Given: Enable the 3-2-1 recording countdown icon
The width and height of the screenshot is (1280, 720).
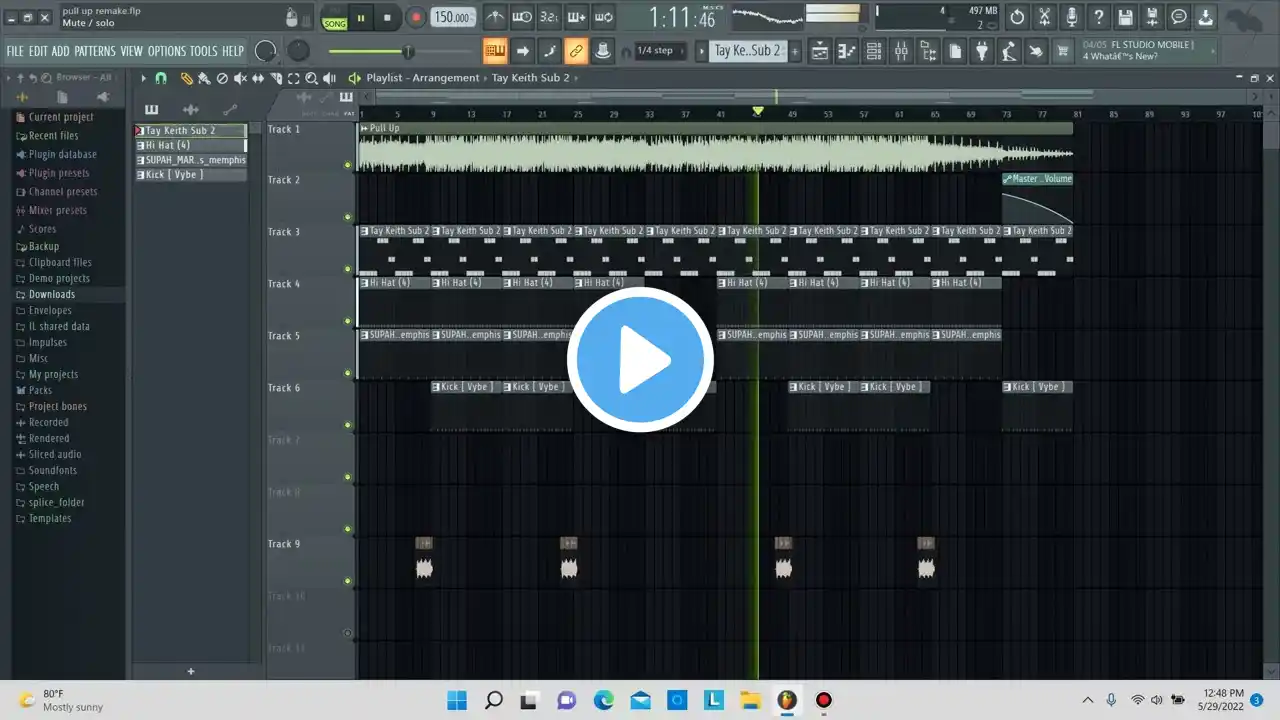Looking at the screenshot, I should [x=549, y=17].
